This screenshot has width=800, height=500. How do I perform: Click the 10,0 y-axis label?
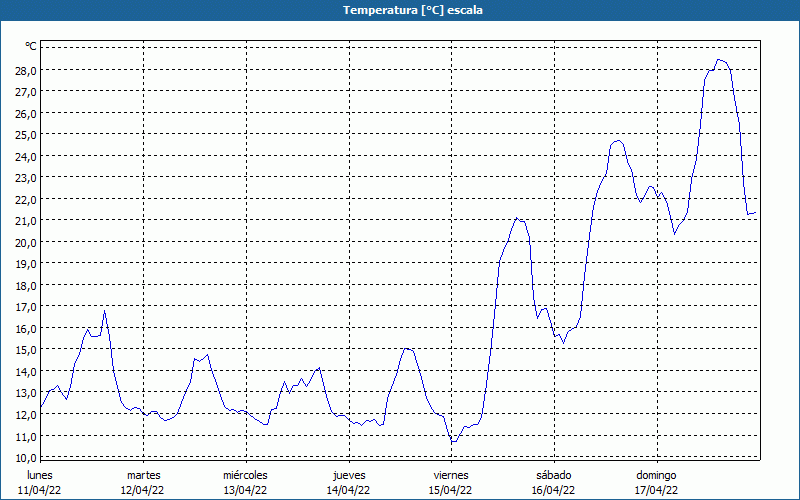coord(27,457)
